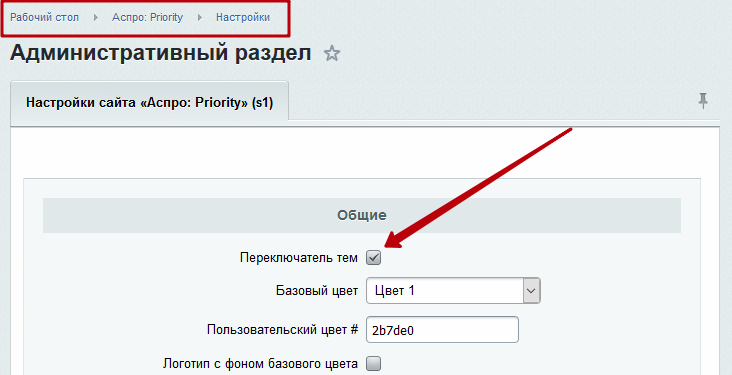Open the Базовый цвет dropdown

[453, 290]
